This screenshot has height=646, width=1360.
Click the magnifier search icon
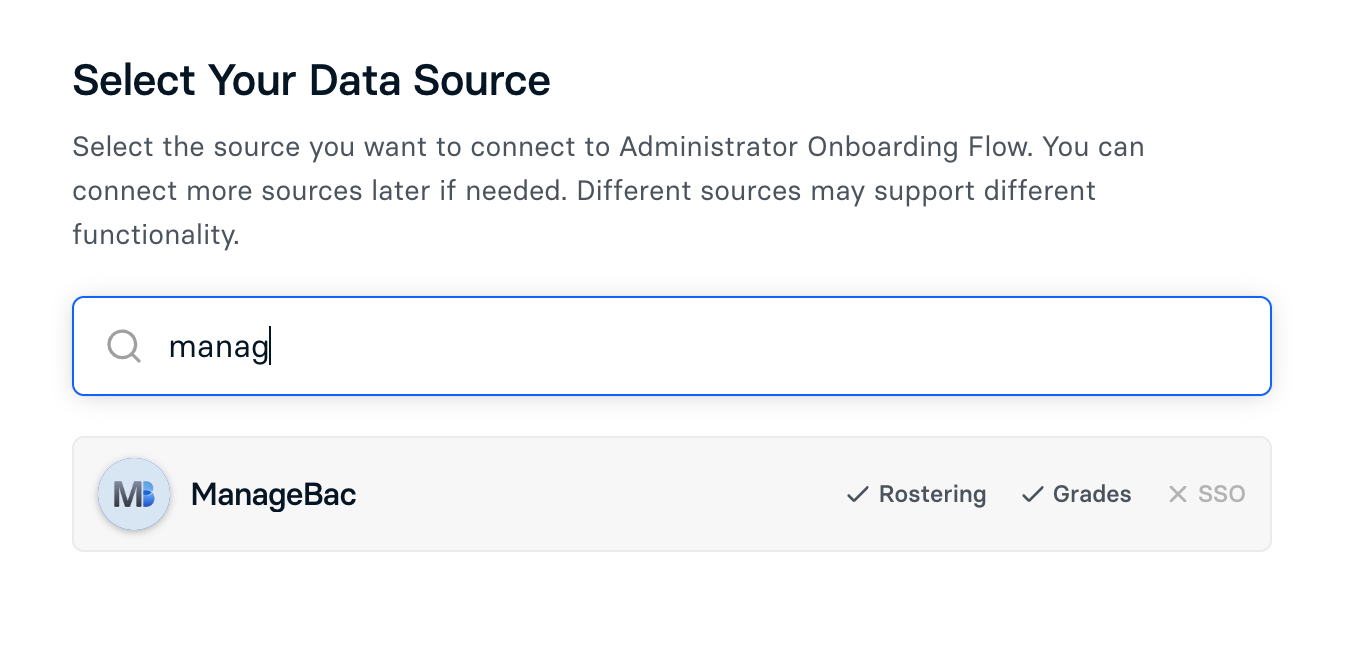(x=124, y=347)
